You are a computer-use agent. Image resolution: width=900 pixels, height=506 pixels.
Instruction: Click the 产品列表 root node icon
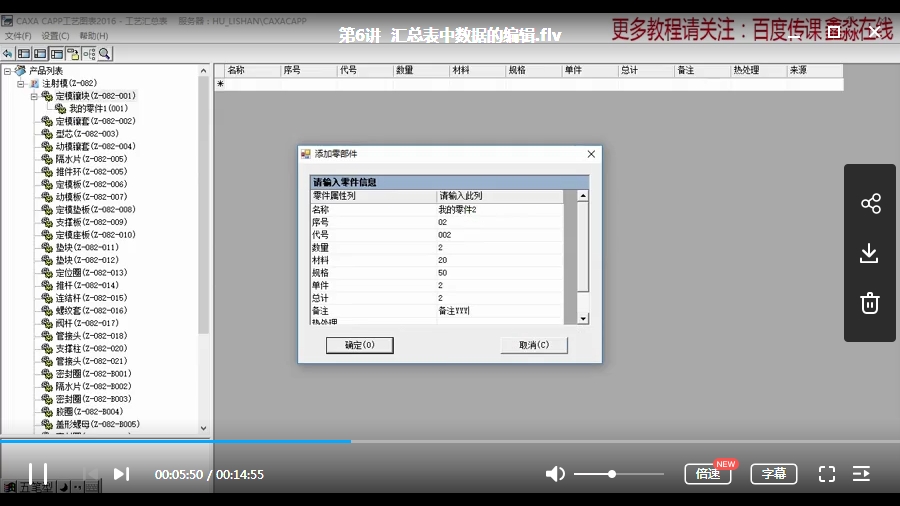coord(21,71)
